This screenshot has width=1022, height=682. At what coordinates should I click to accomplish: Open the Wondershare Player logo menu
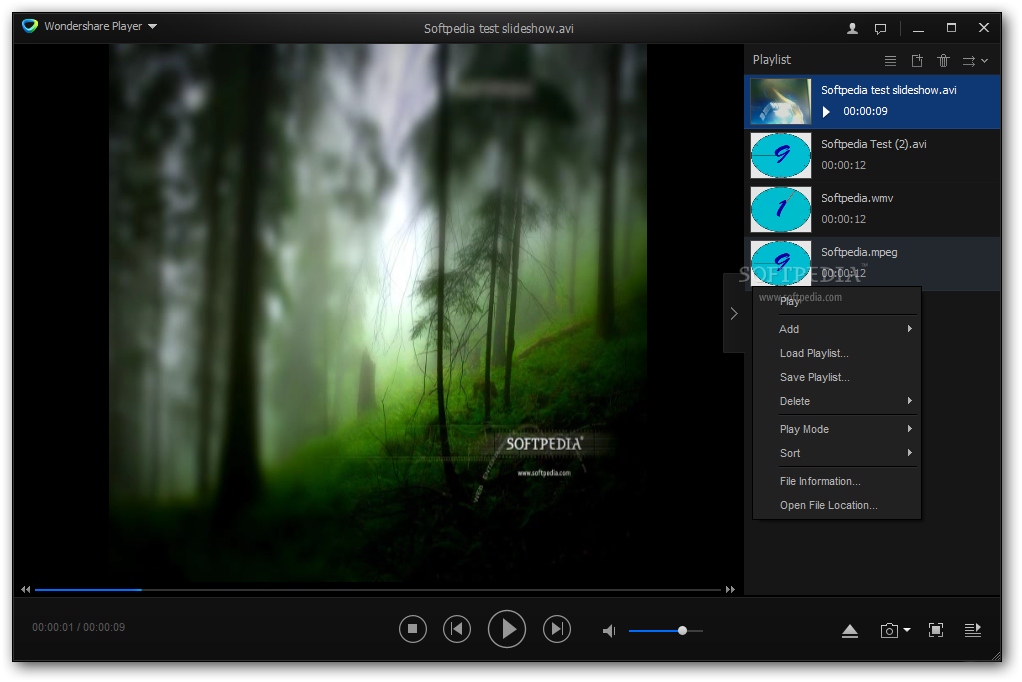click(x=30, y=26)
